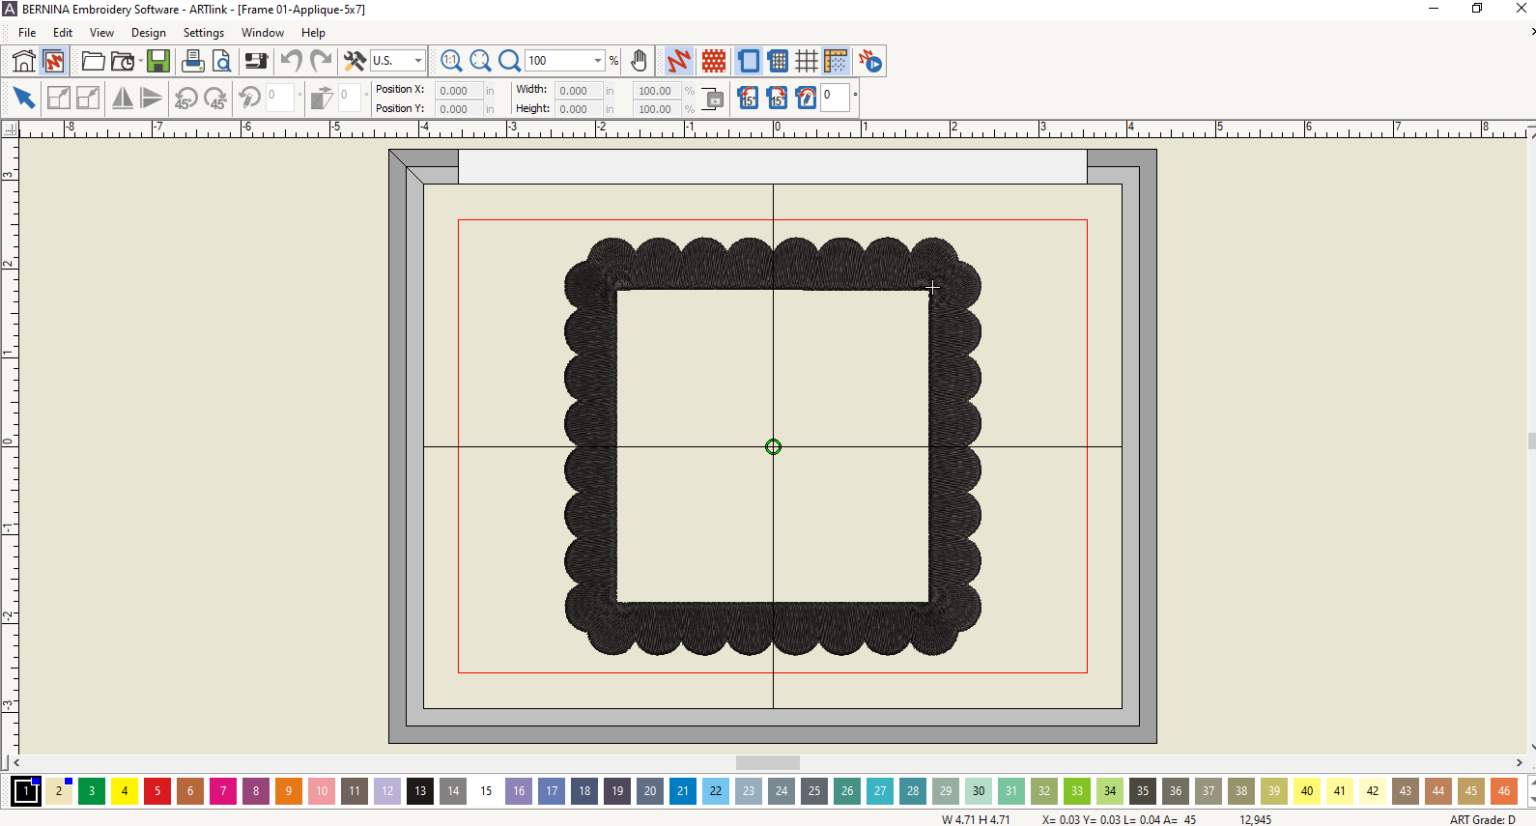1536x826 pixels.
Task: Click the Print Preview icon
Action: tap(222, 61)
